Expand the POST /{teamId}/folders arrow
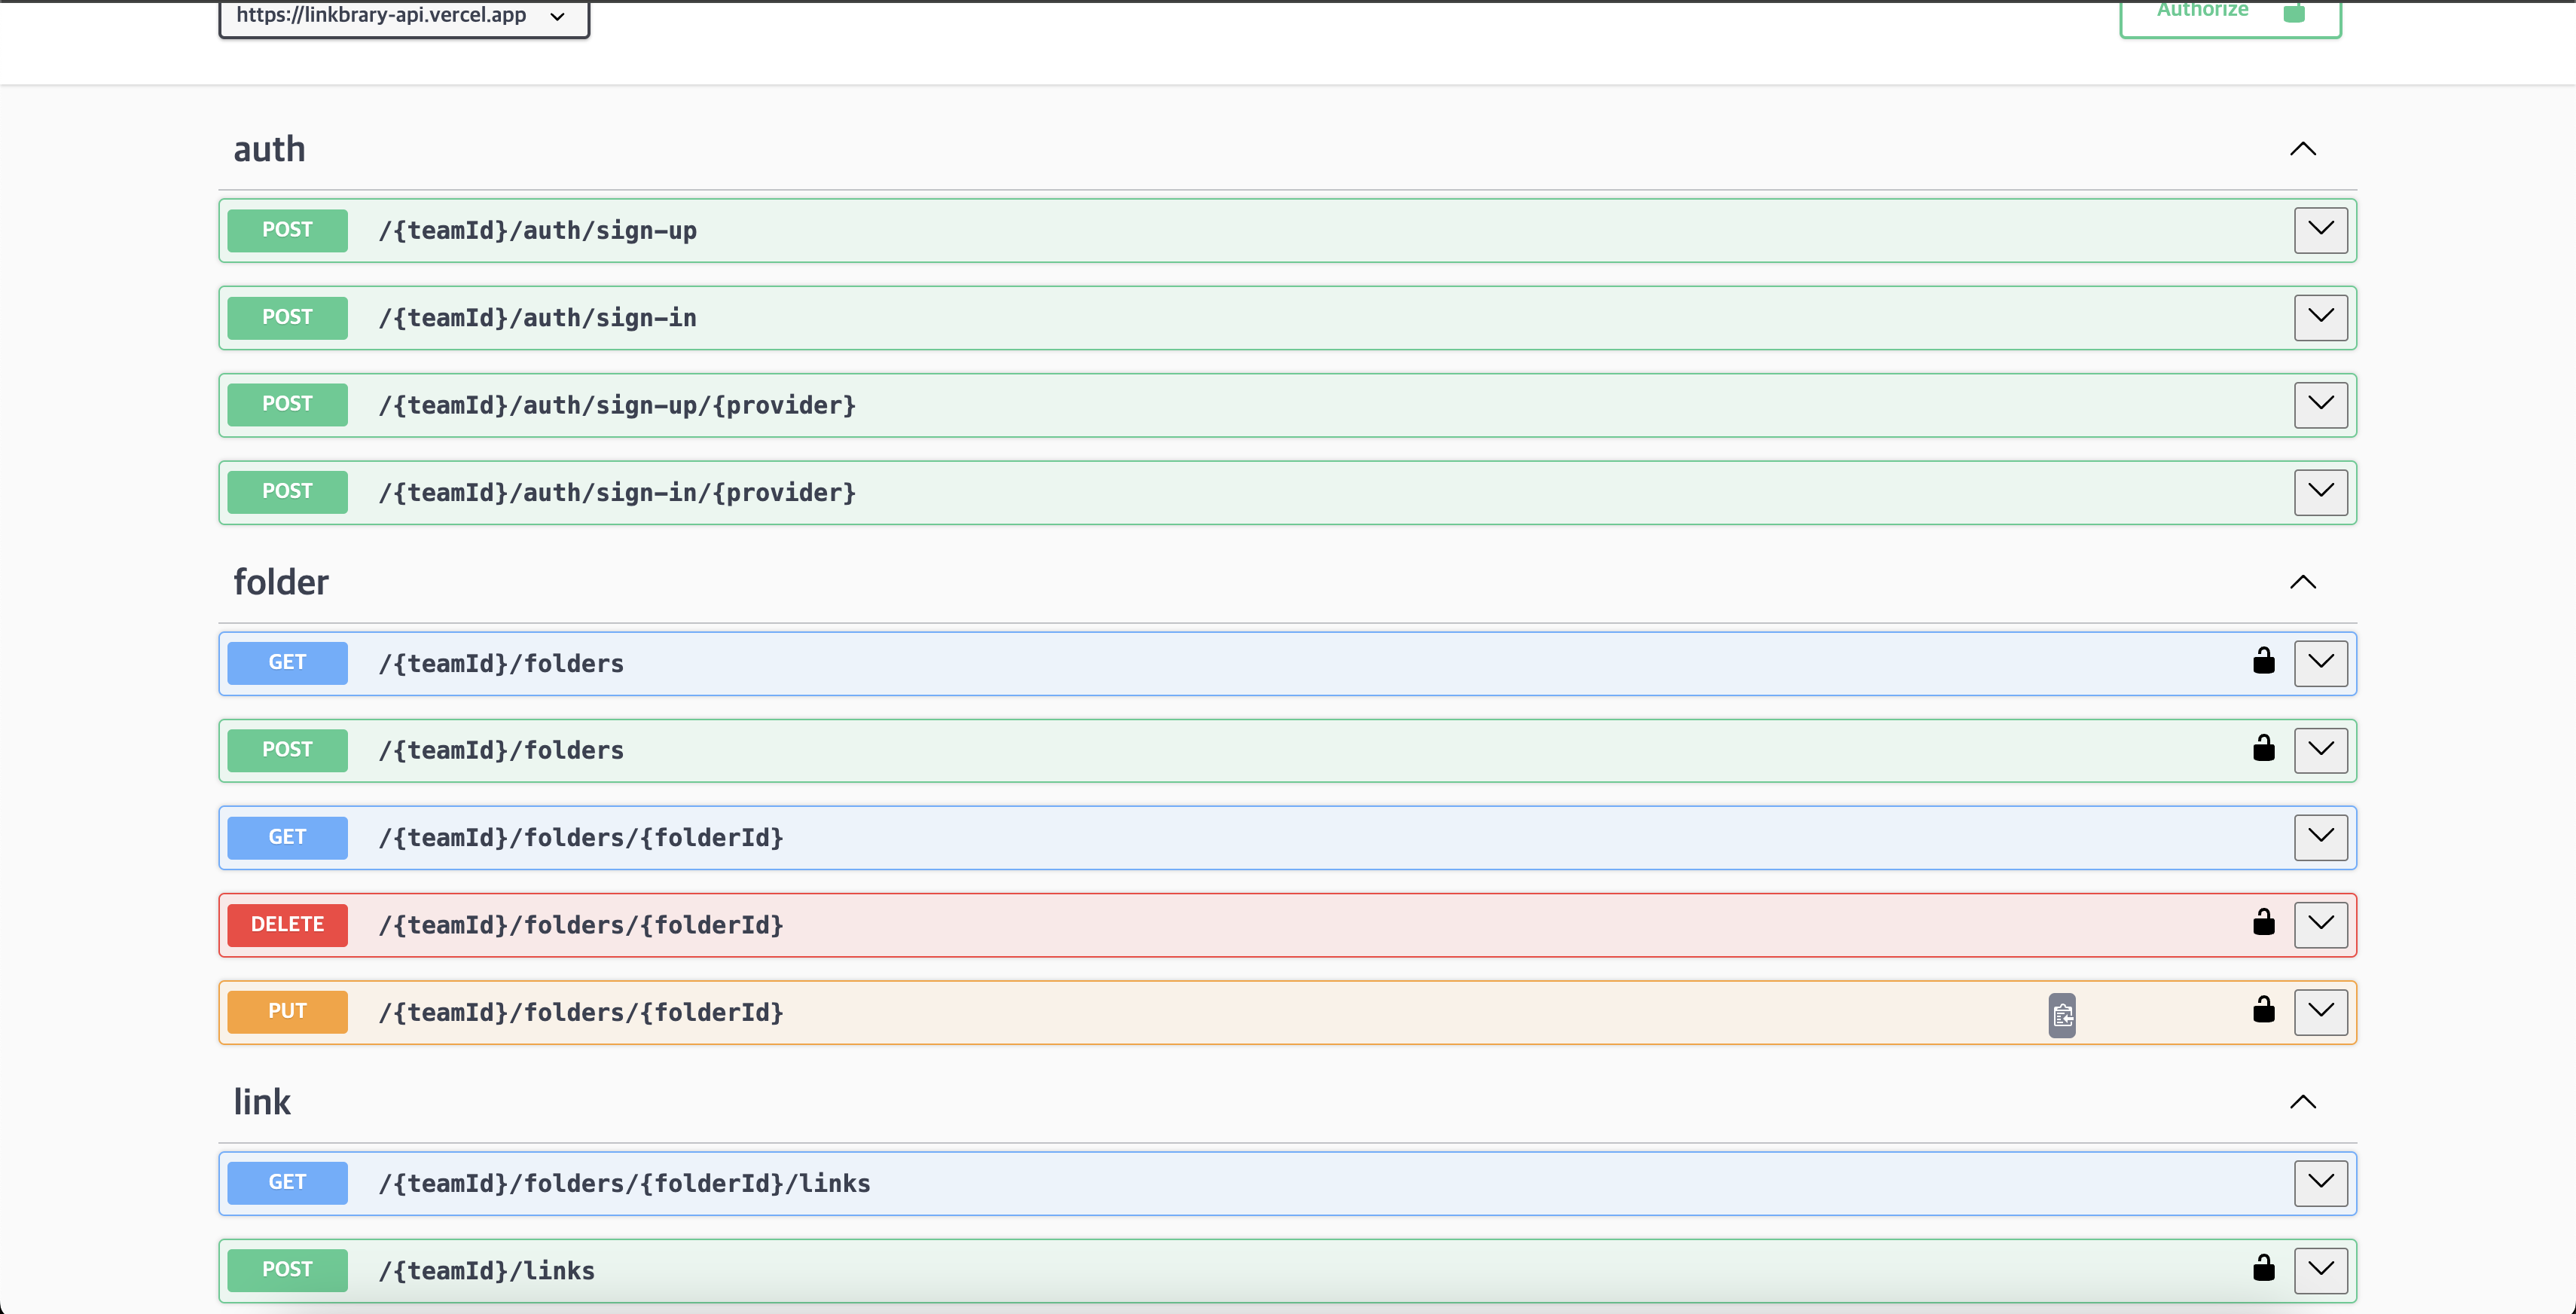Viewport: 2576px width, 1314px height. [2321, 750]
